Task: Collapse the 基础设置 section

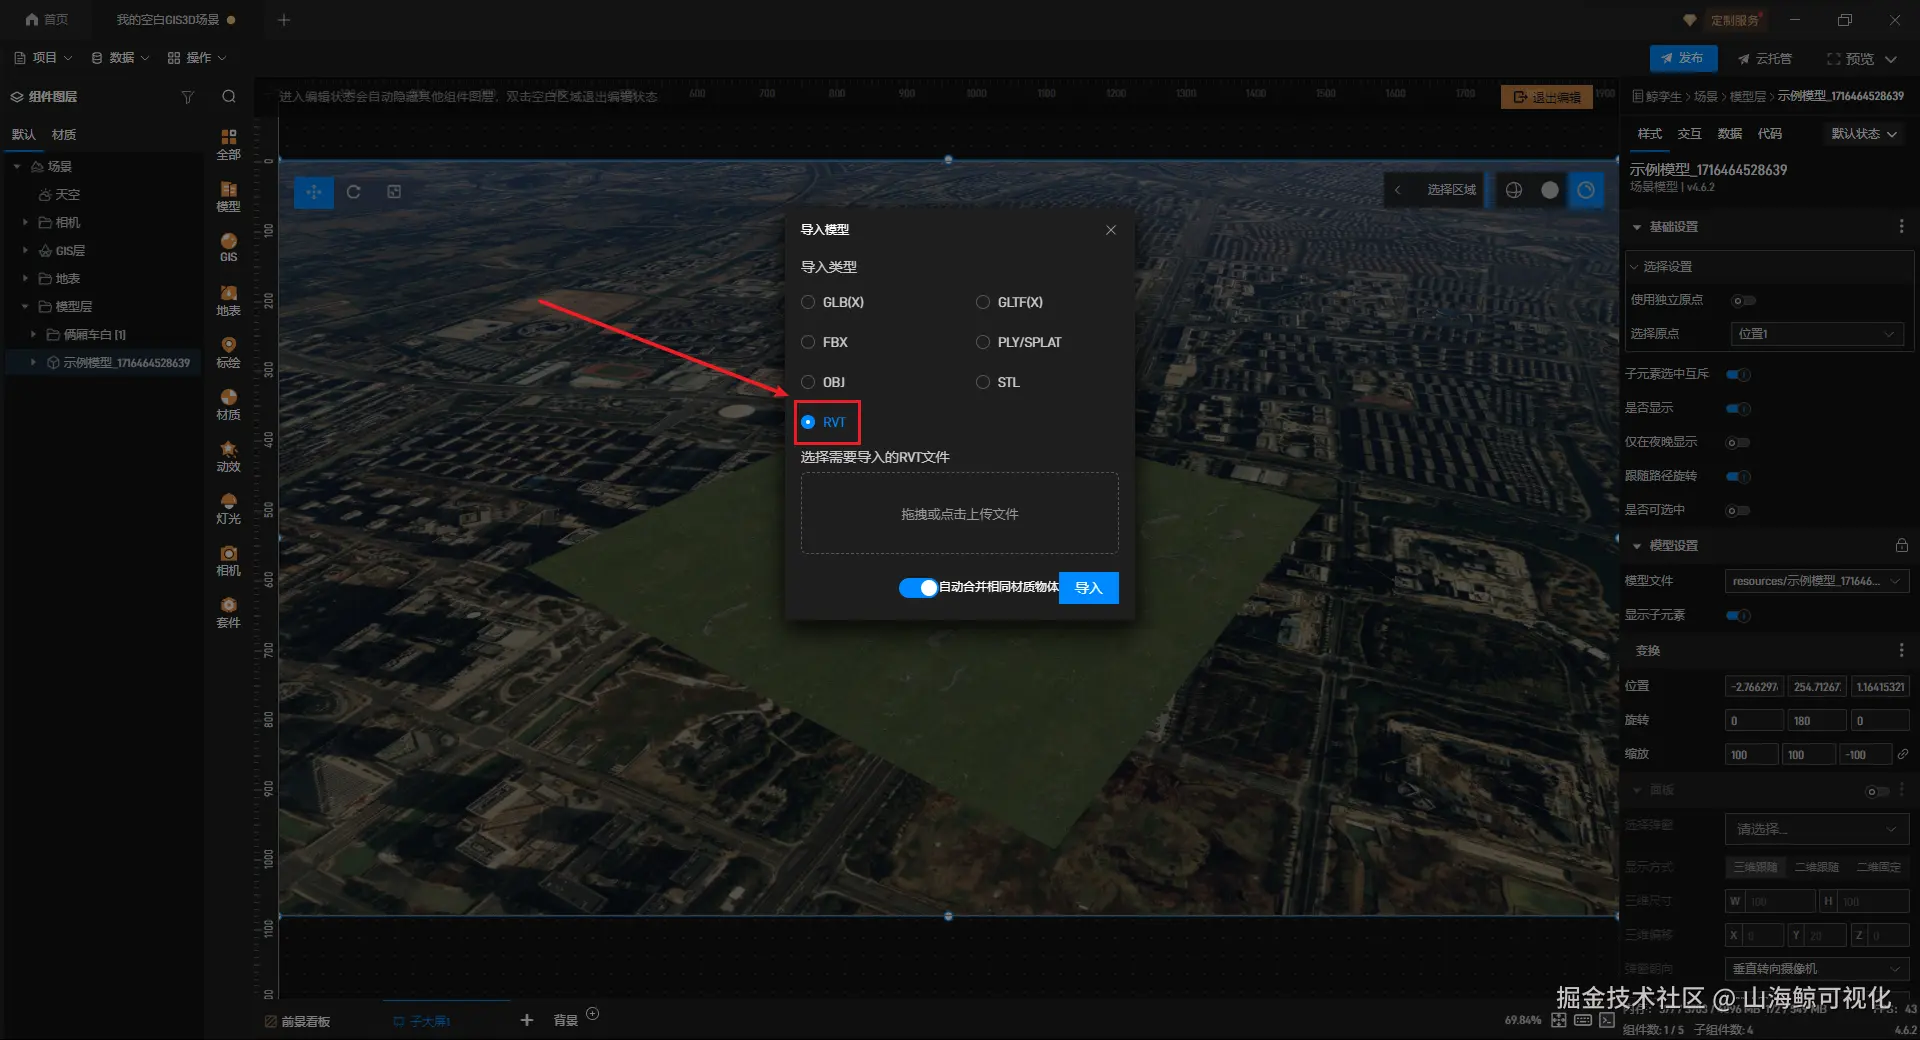Action: tap(1637, 227)
